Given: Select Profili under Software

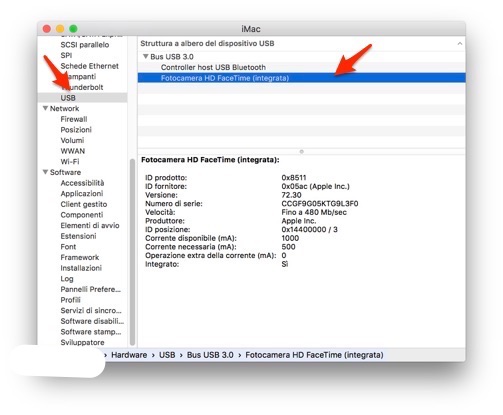Looking at the screenshot, I should point(70,300).
